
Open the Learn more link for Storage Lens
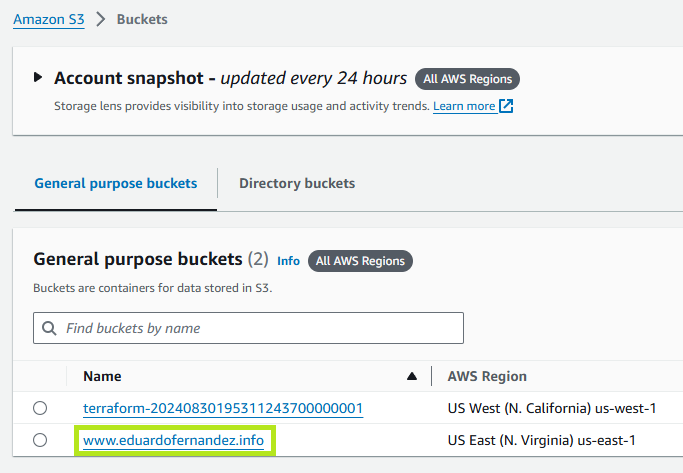464,106
